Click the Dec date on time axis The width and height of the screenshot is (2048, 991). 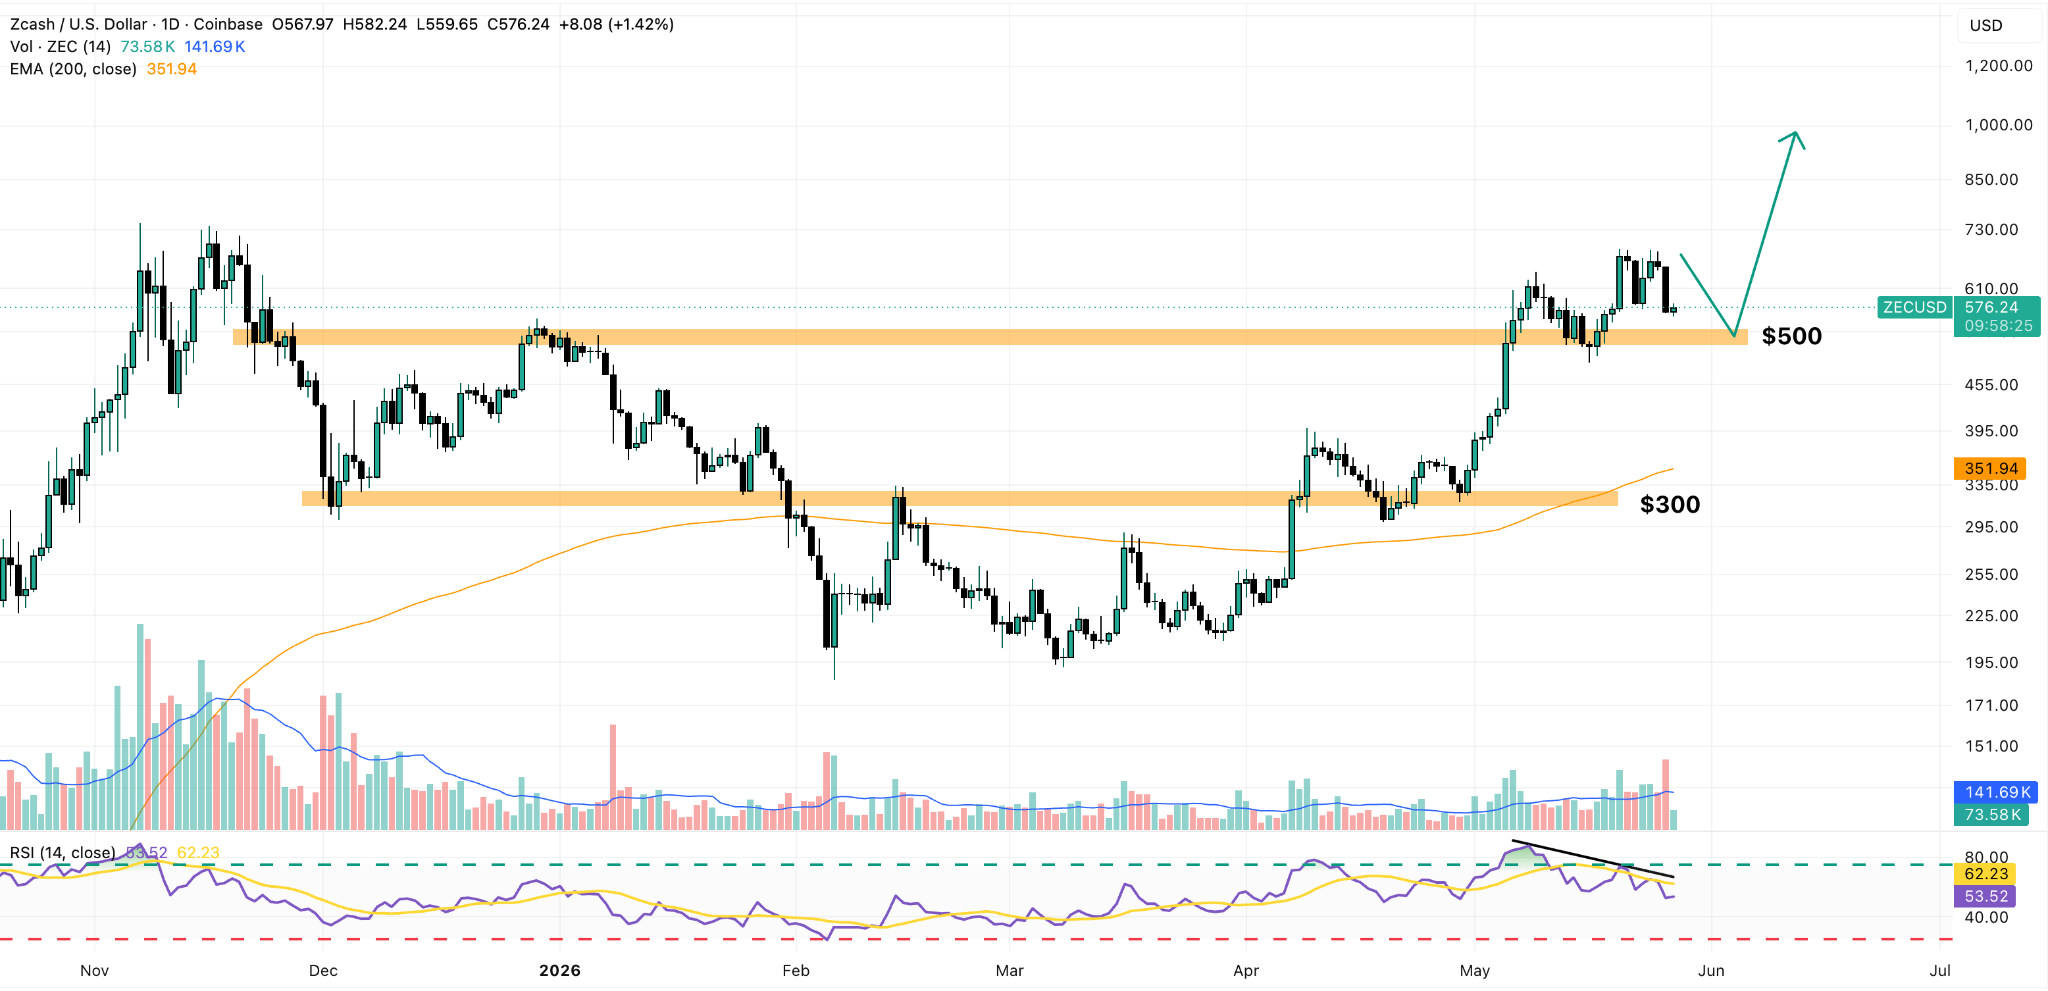coord(323,970)
